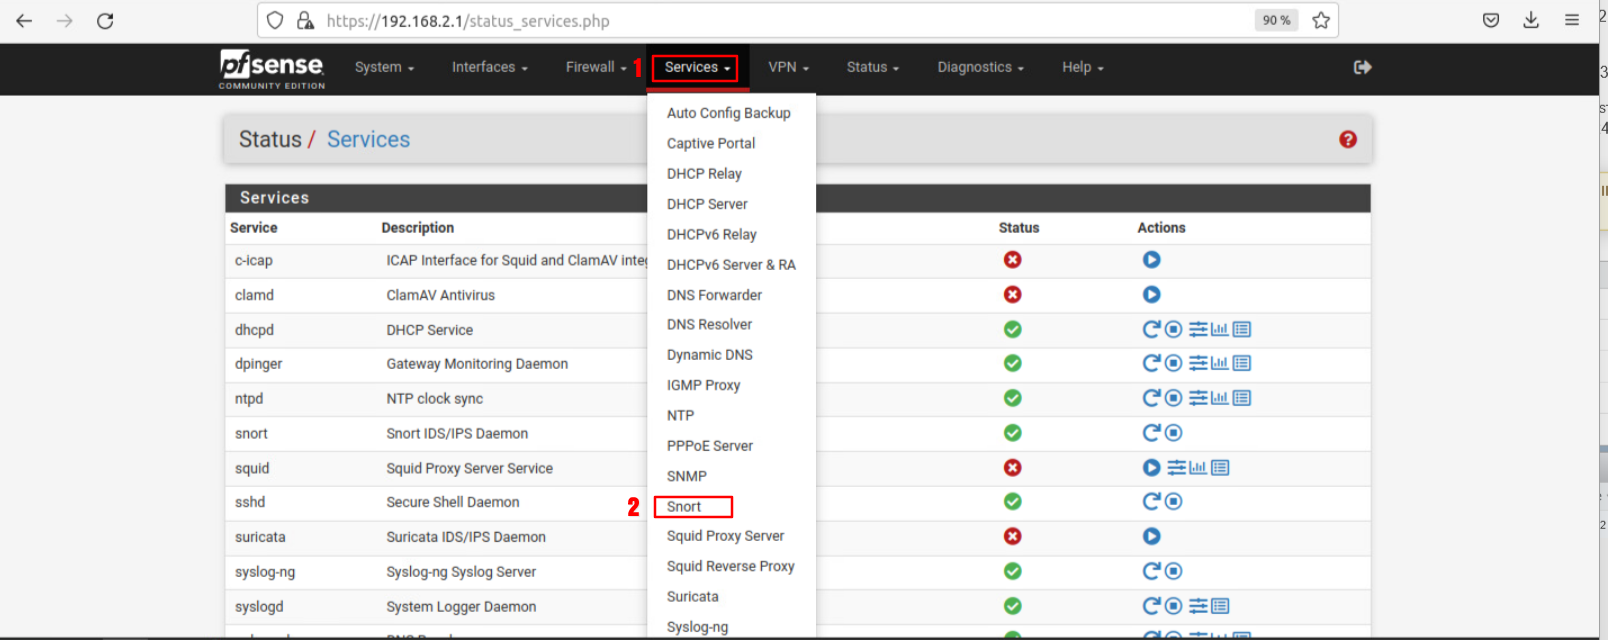Start the c-icap service
1608x640 pixels.
1151,260
